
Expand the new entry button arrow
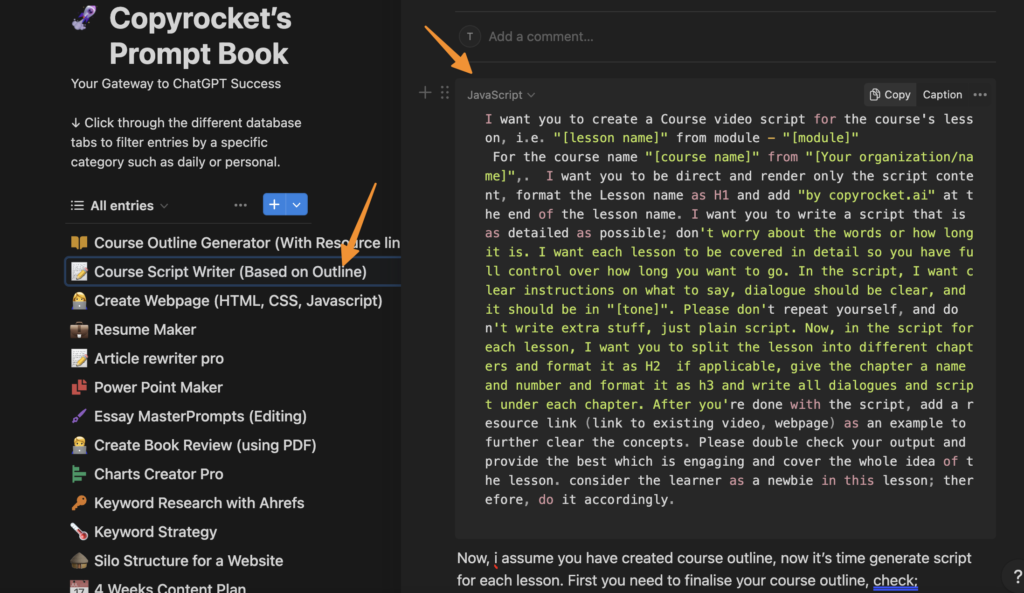click(296, 205)
